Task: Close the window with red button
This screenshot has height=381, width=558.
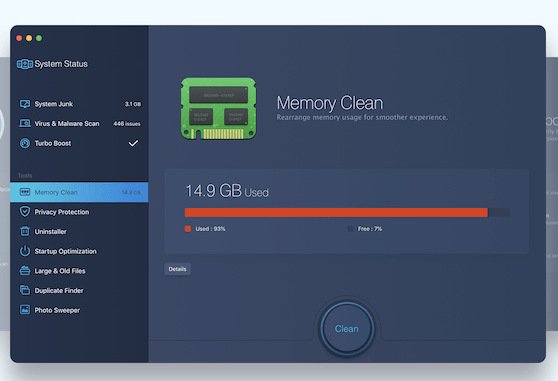Action: point(19,38)
